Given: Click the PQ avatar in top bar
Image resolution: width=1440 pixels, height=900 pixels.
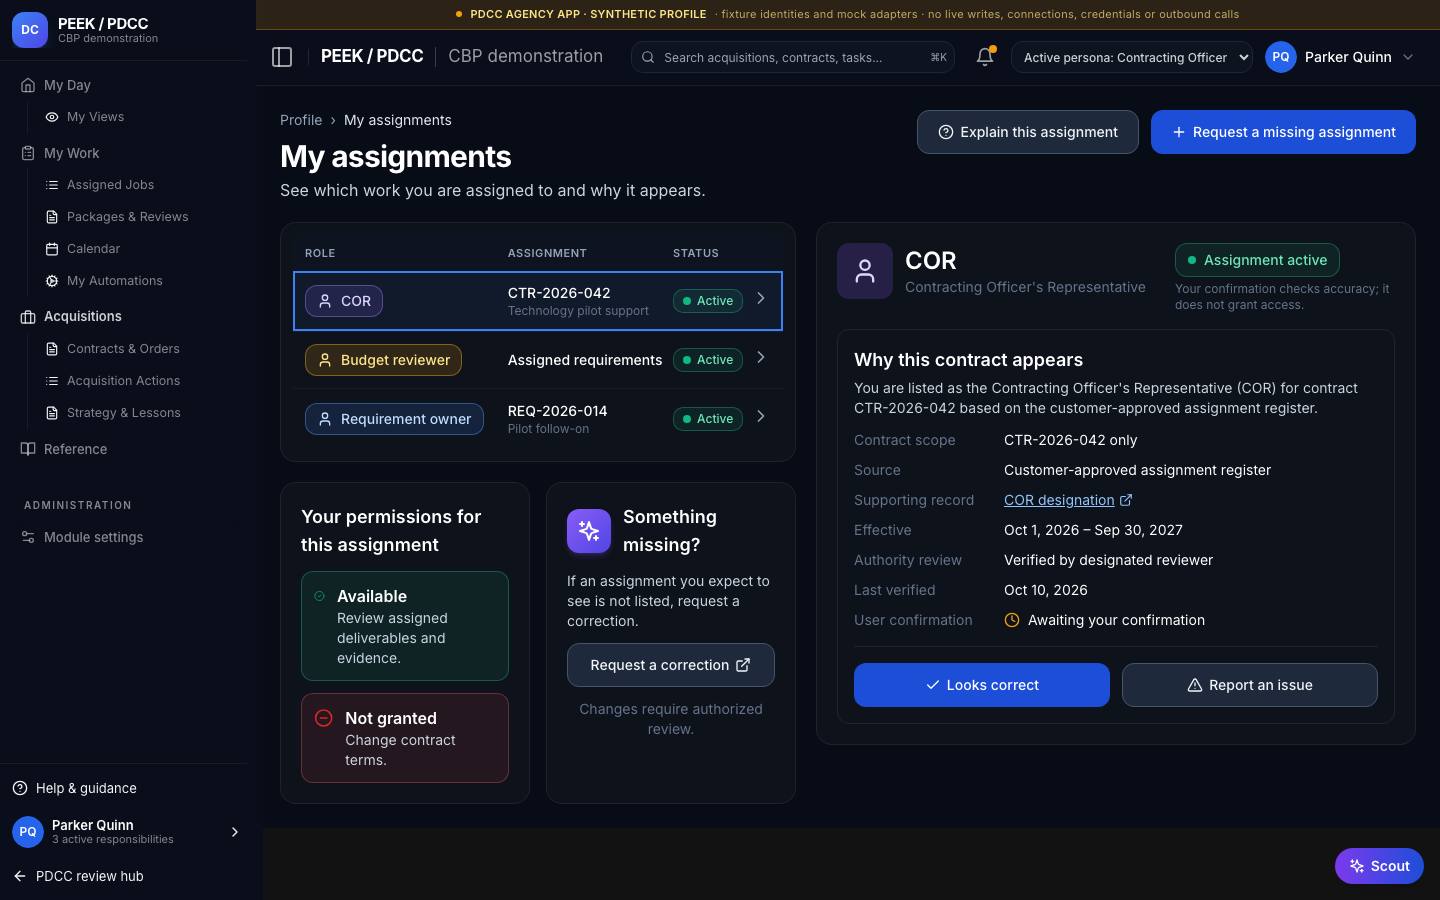Looking at the screenshot, I should point(1281,57).
